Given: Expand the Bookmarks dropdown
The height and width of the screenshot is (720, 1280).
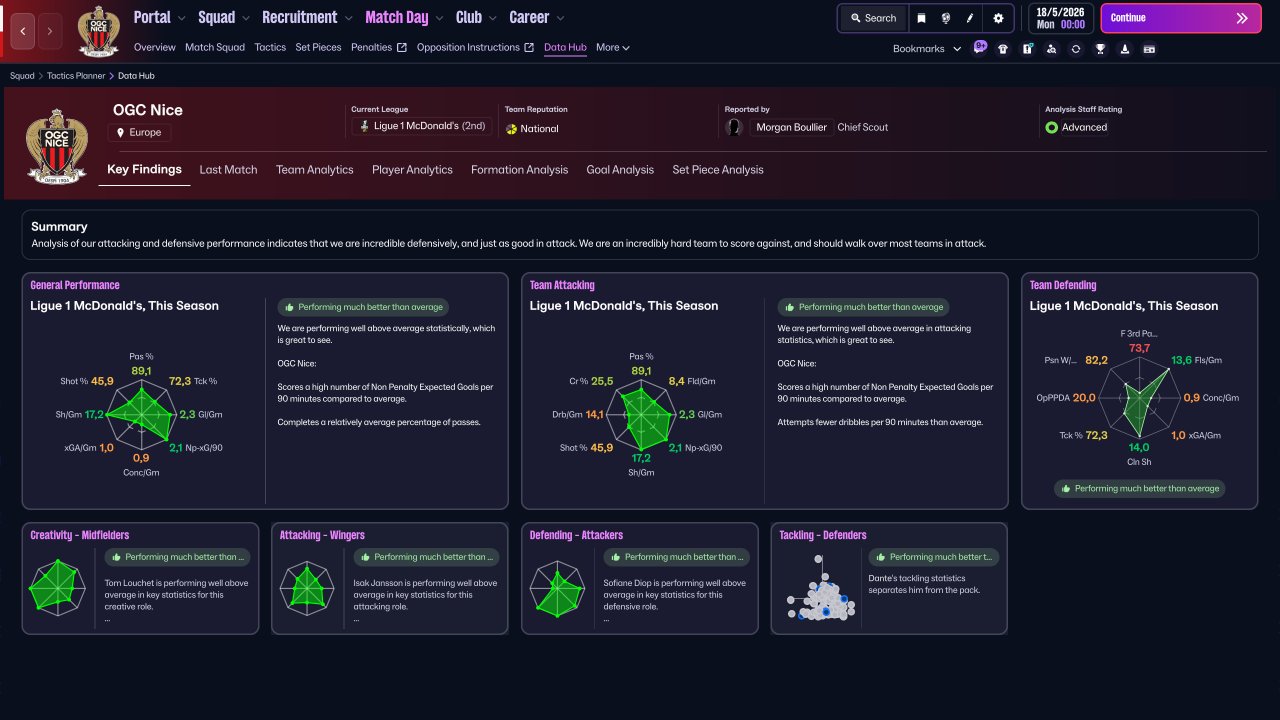Looking at the screenshot, I should tap(927, 48).
